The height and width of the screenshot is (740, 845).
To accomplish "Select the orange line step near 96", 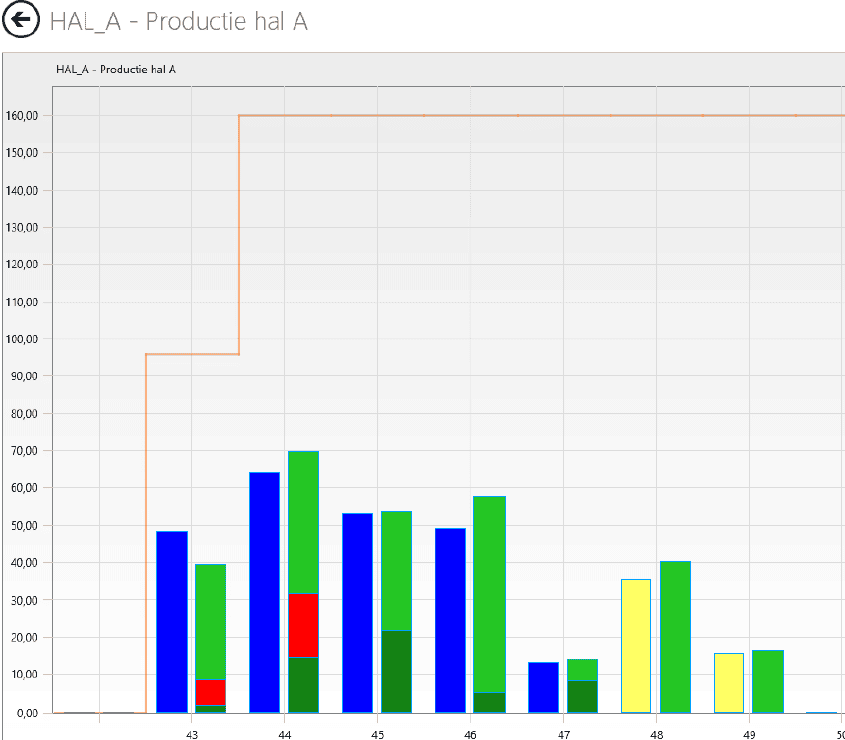I will click(192, 354).
